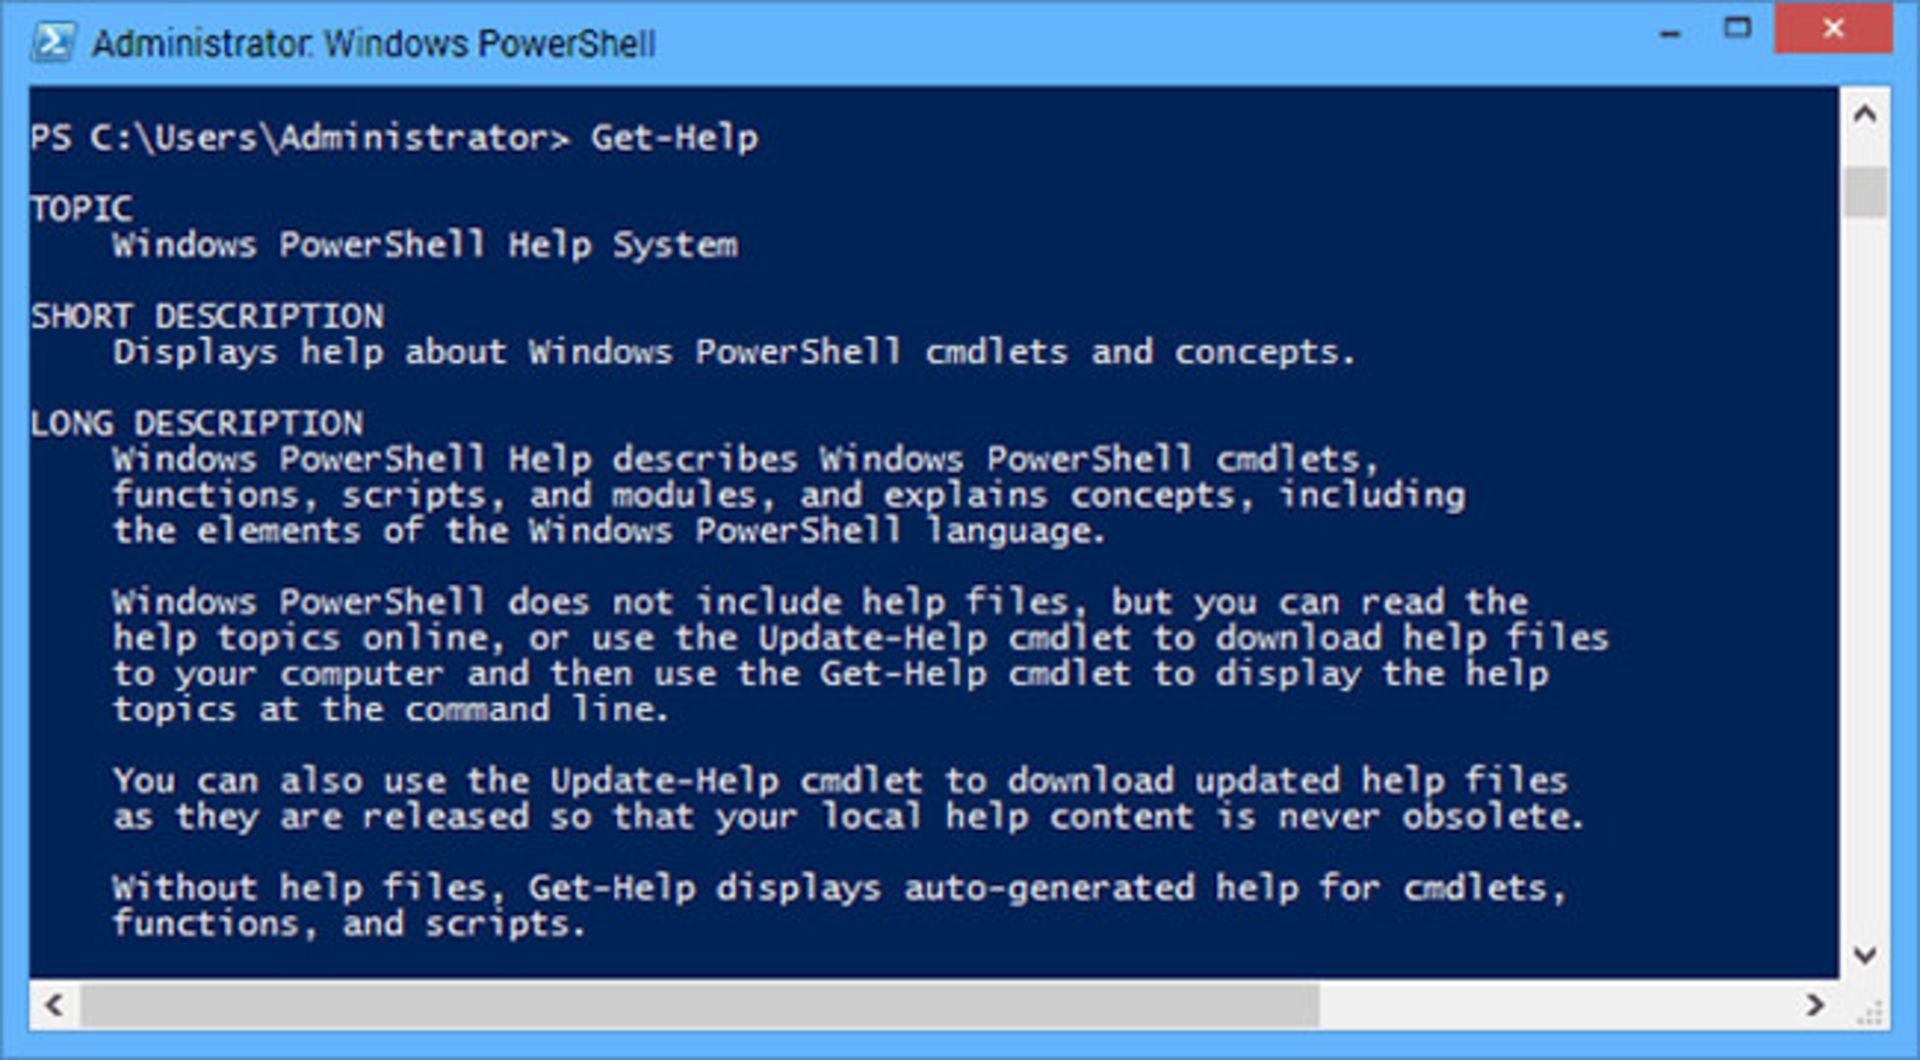Click the vertical scrollbar thumb
This screenshot has width=1920, height=1060.
[x=1864, y=192]
